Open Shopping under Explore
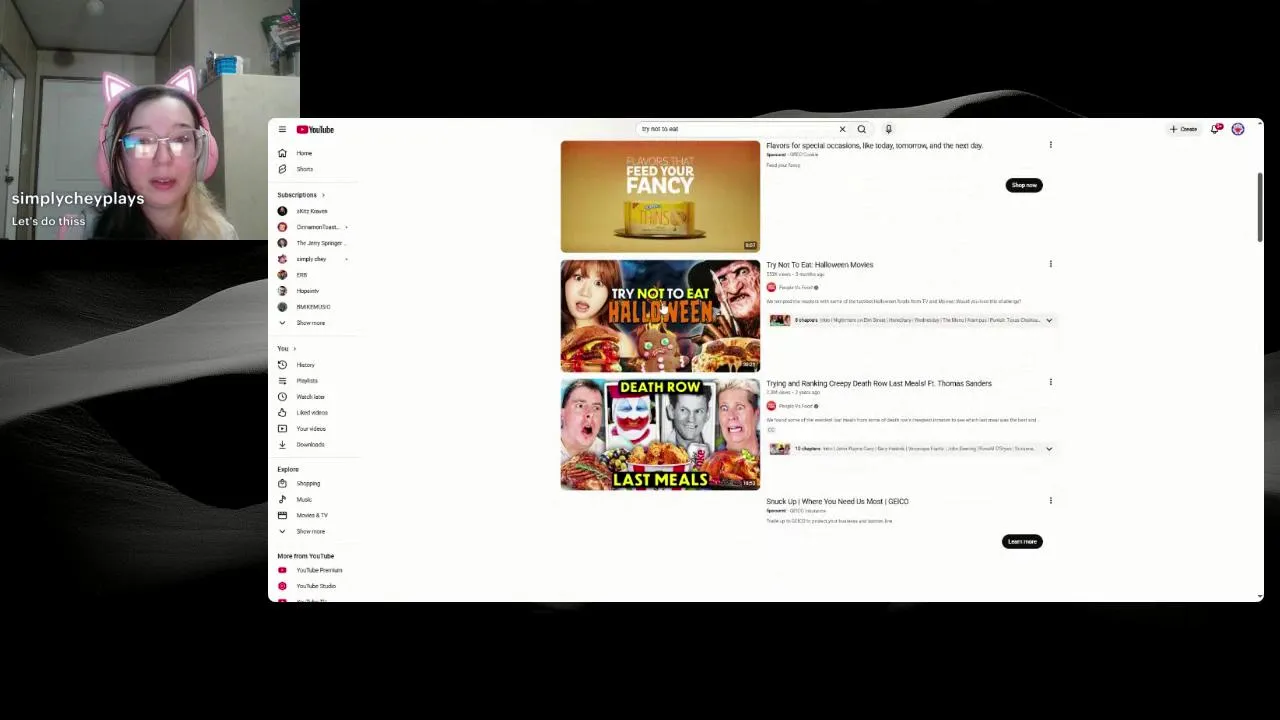Viewport: 1280px width, 720px height. coord(308,484)
